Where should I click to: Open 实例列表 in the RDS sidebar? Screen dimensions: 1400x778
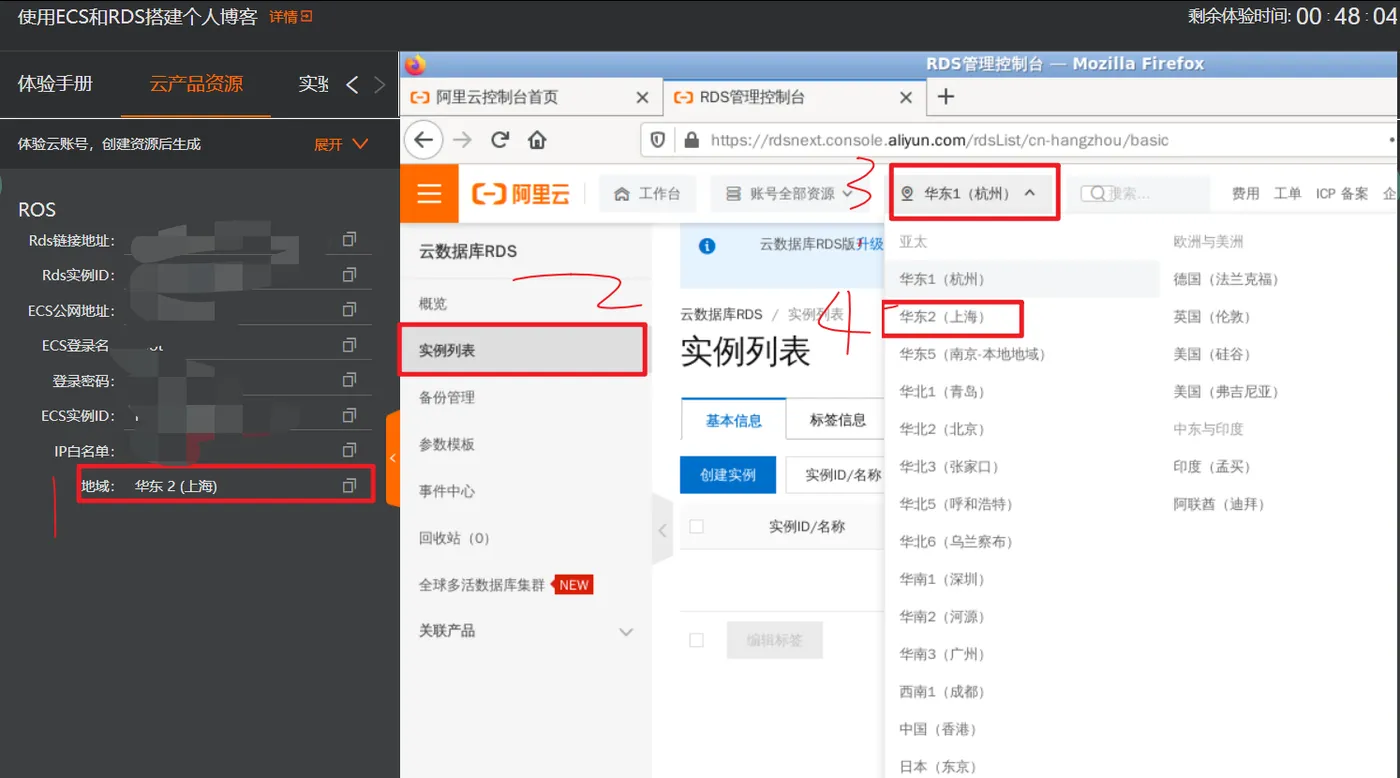(x=526, y=350)
